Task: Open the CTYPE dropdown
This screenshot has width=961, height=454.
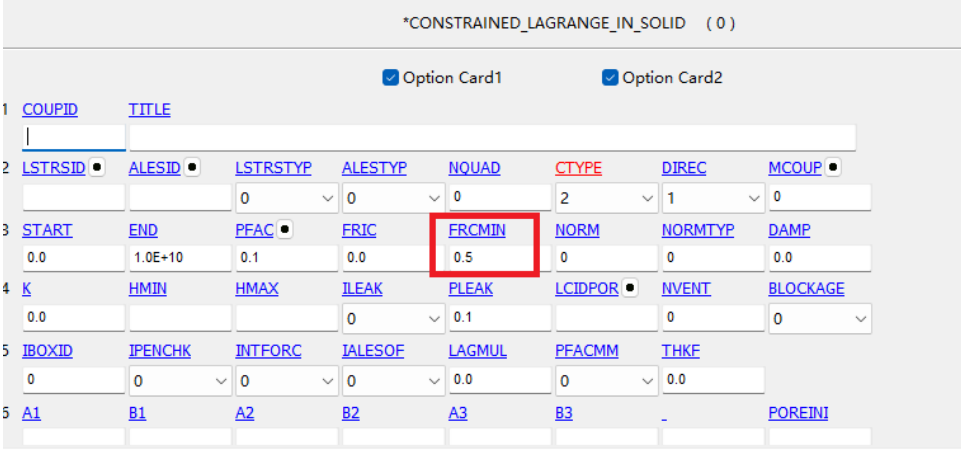Action: [x=607, y=199]
